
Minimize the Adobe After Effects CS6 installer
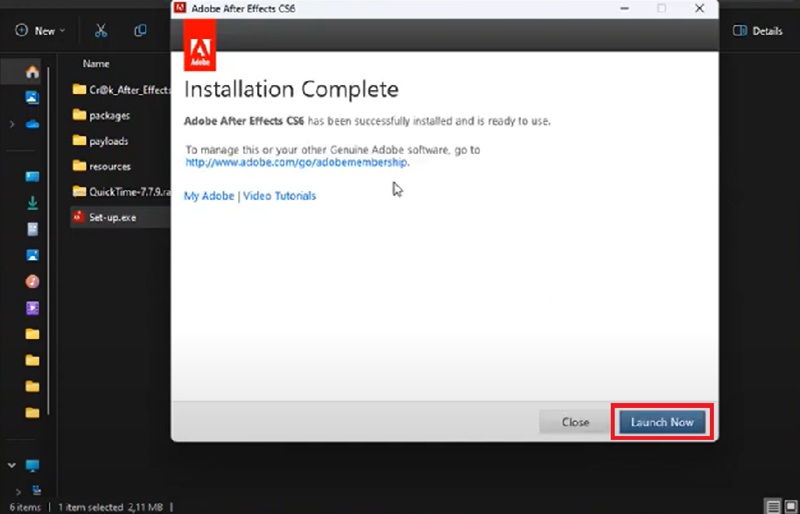tap(624, 8)
